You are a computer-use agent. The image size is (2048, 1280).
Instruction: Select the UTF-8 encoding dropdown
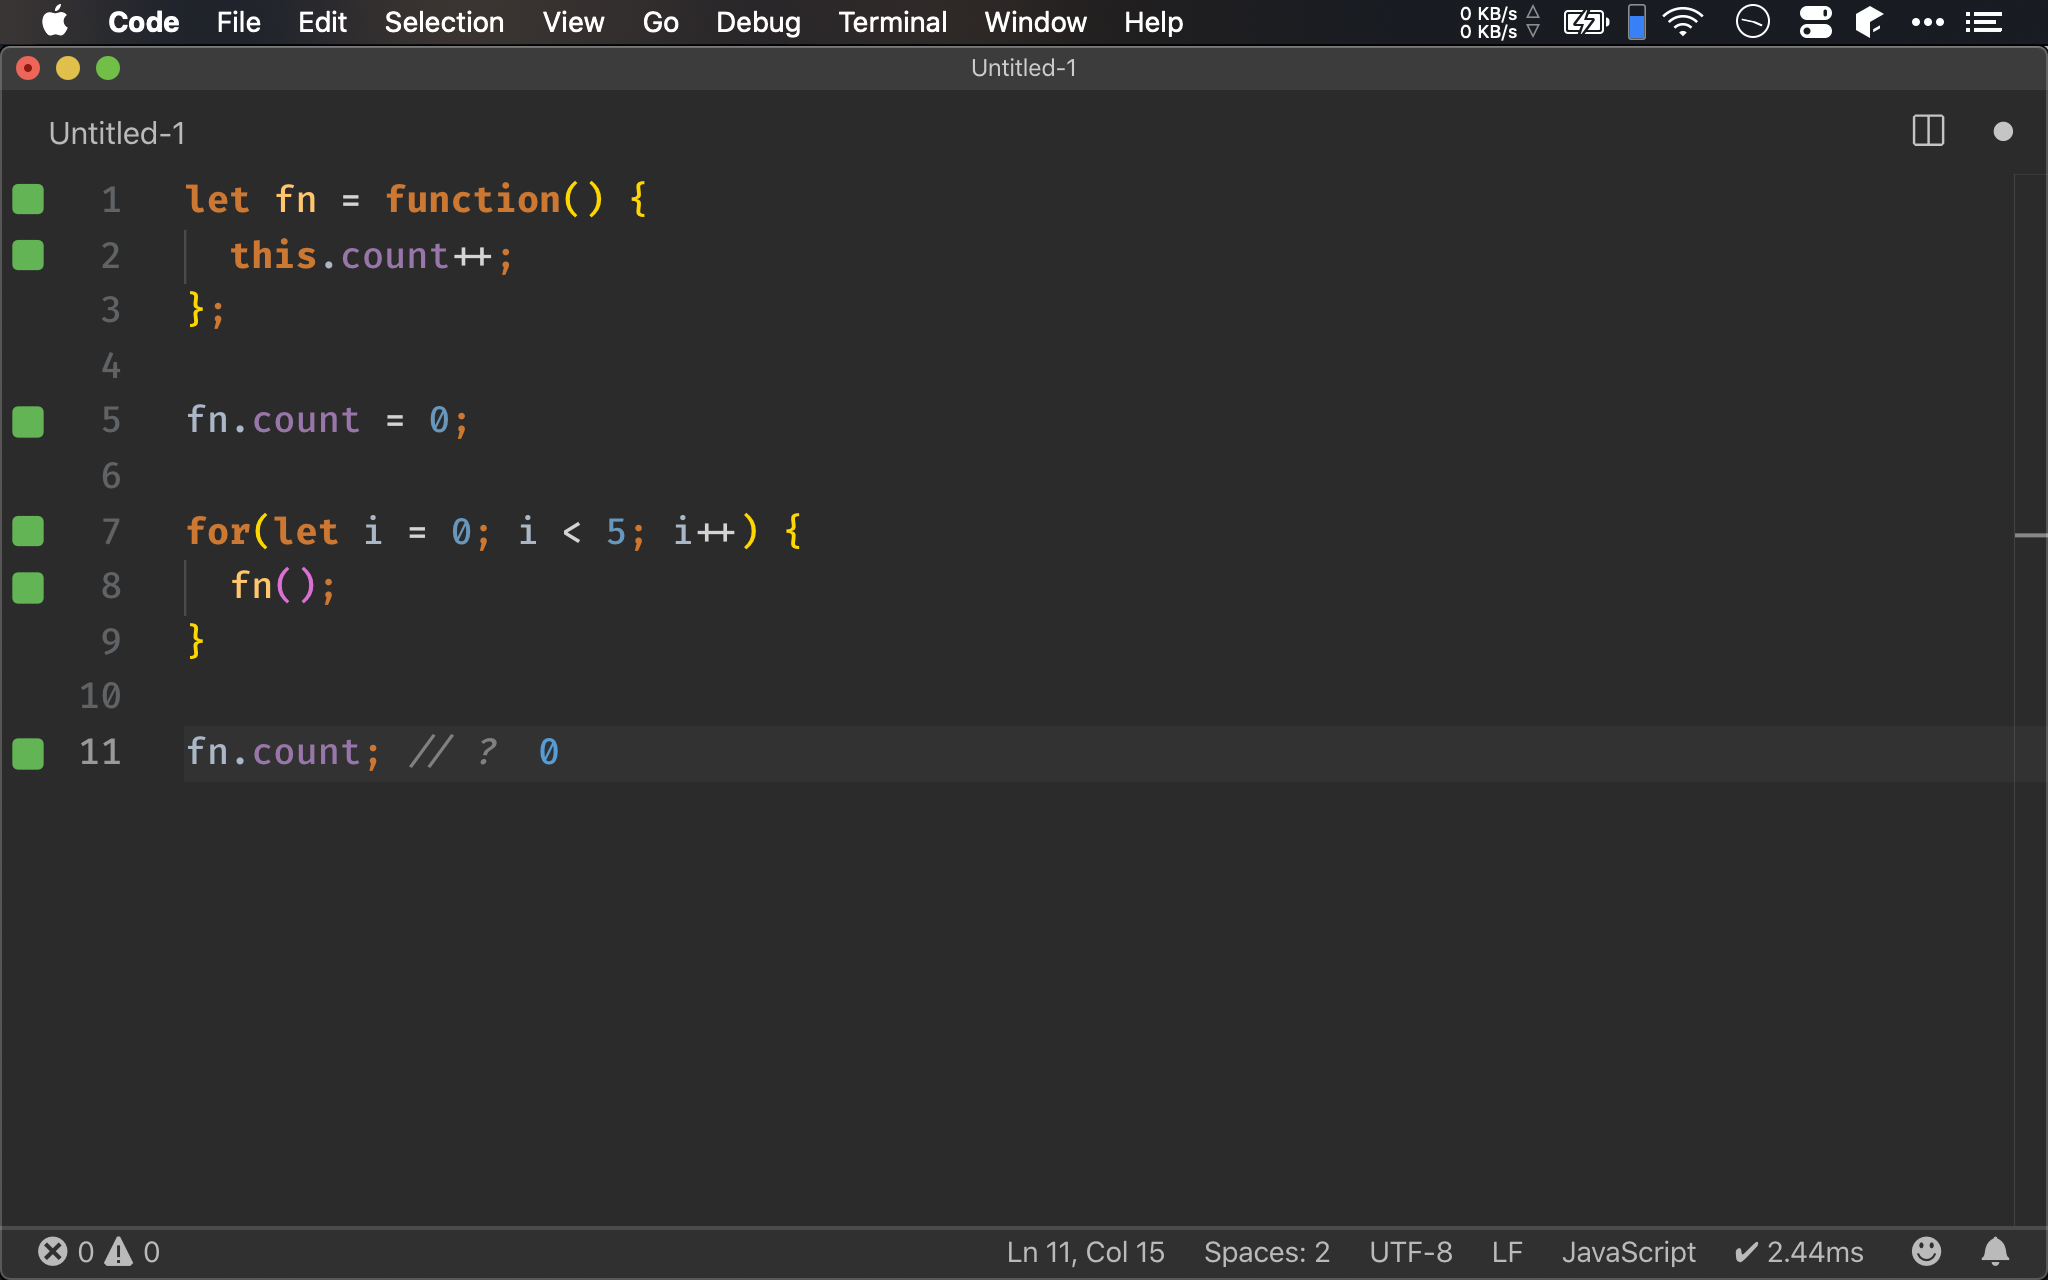click(1410, 1251)
